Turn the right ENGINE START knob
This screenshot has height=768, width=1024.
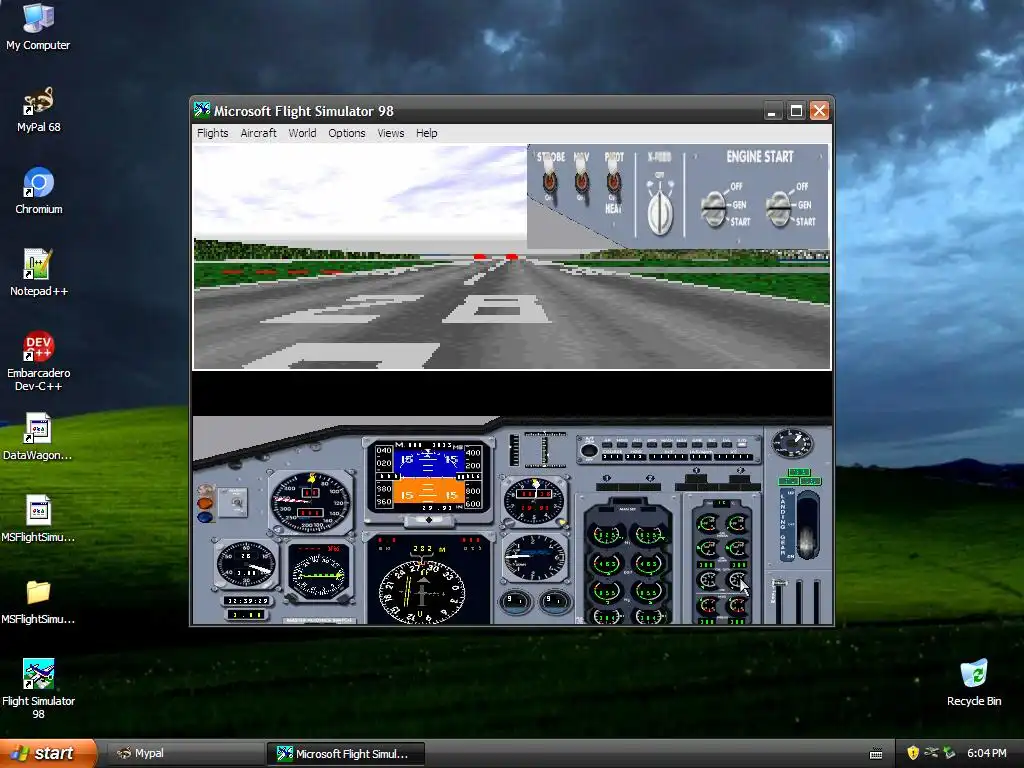pos(779,208)
